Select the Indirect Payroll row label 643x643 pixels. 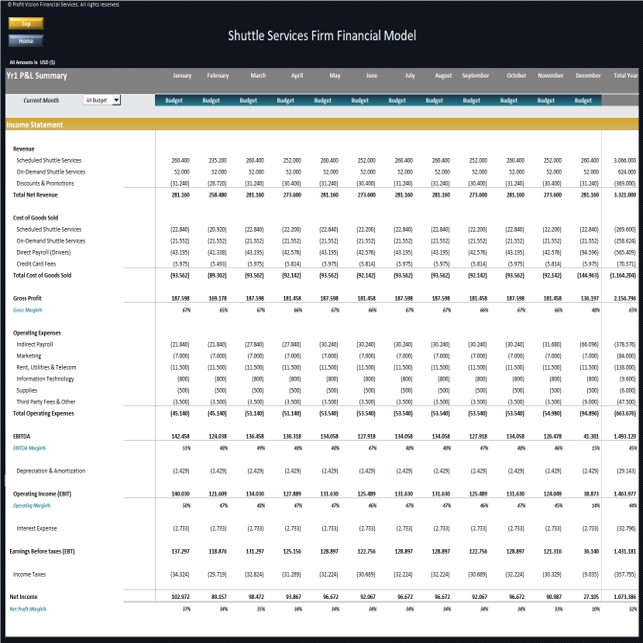tap(35, 344)
